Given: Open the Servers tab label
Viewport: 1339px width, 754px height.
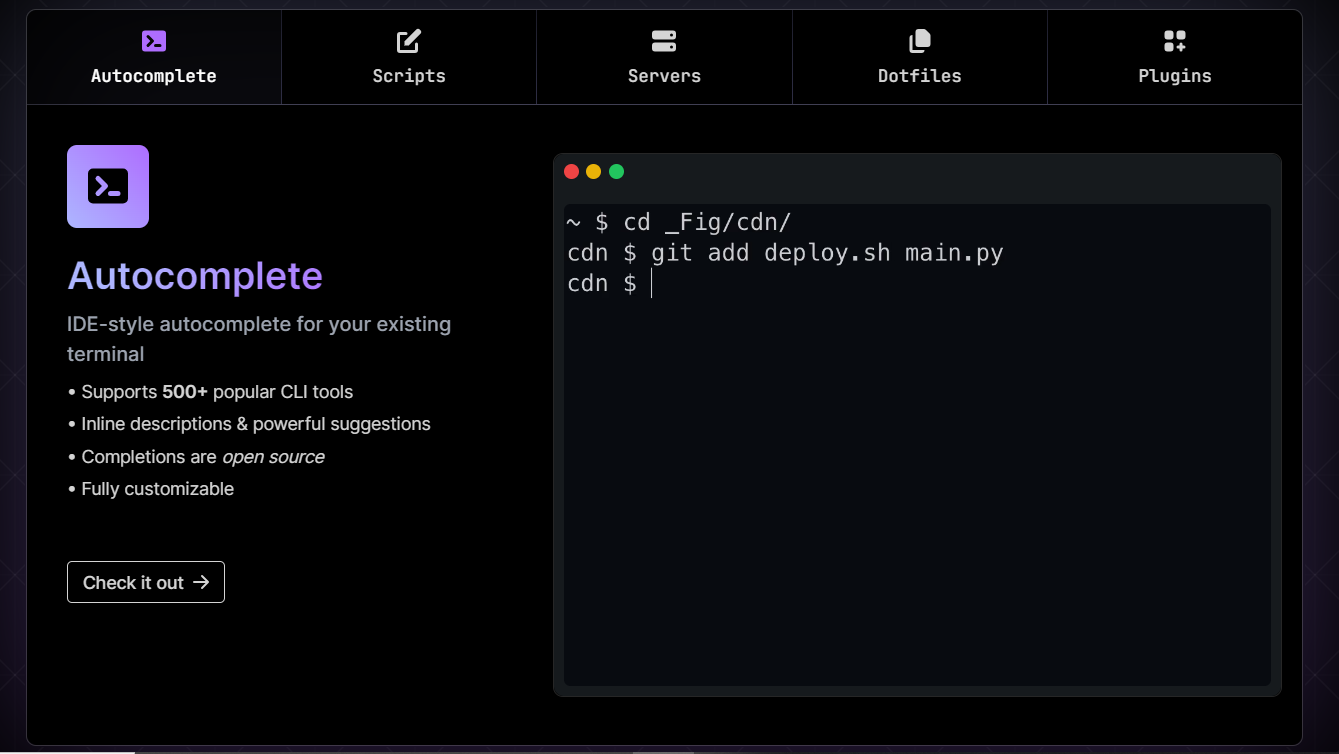Looking at the screenshot, I should tap(664, 76).
